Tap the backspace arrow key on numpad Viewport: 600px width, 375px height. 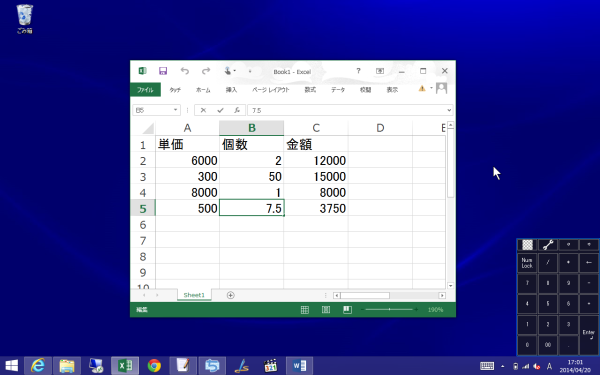(x=589, y=263)
